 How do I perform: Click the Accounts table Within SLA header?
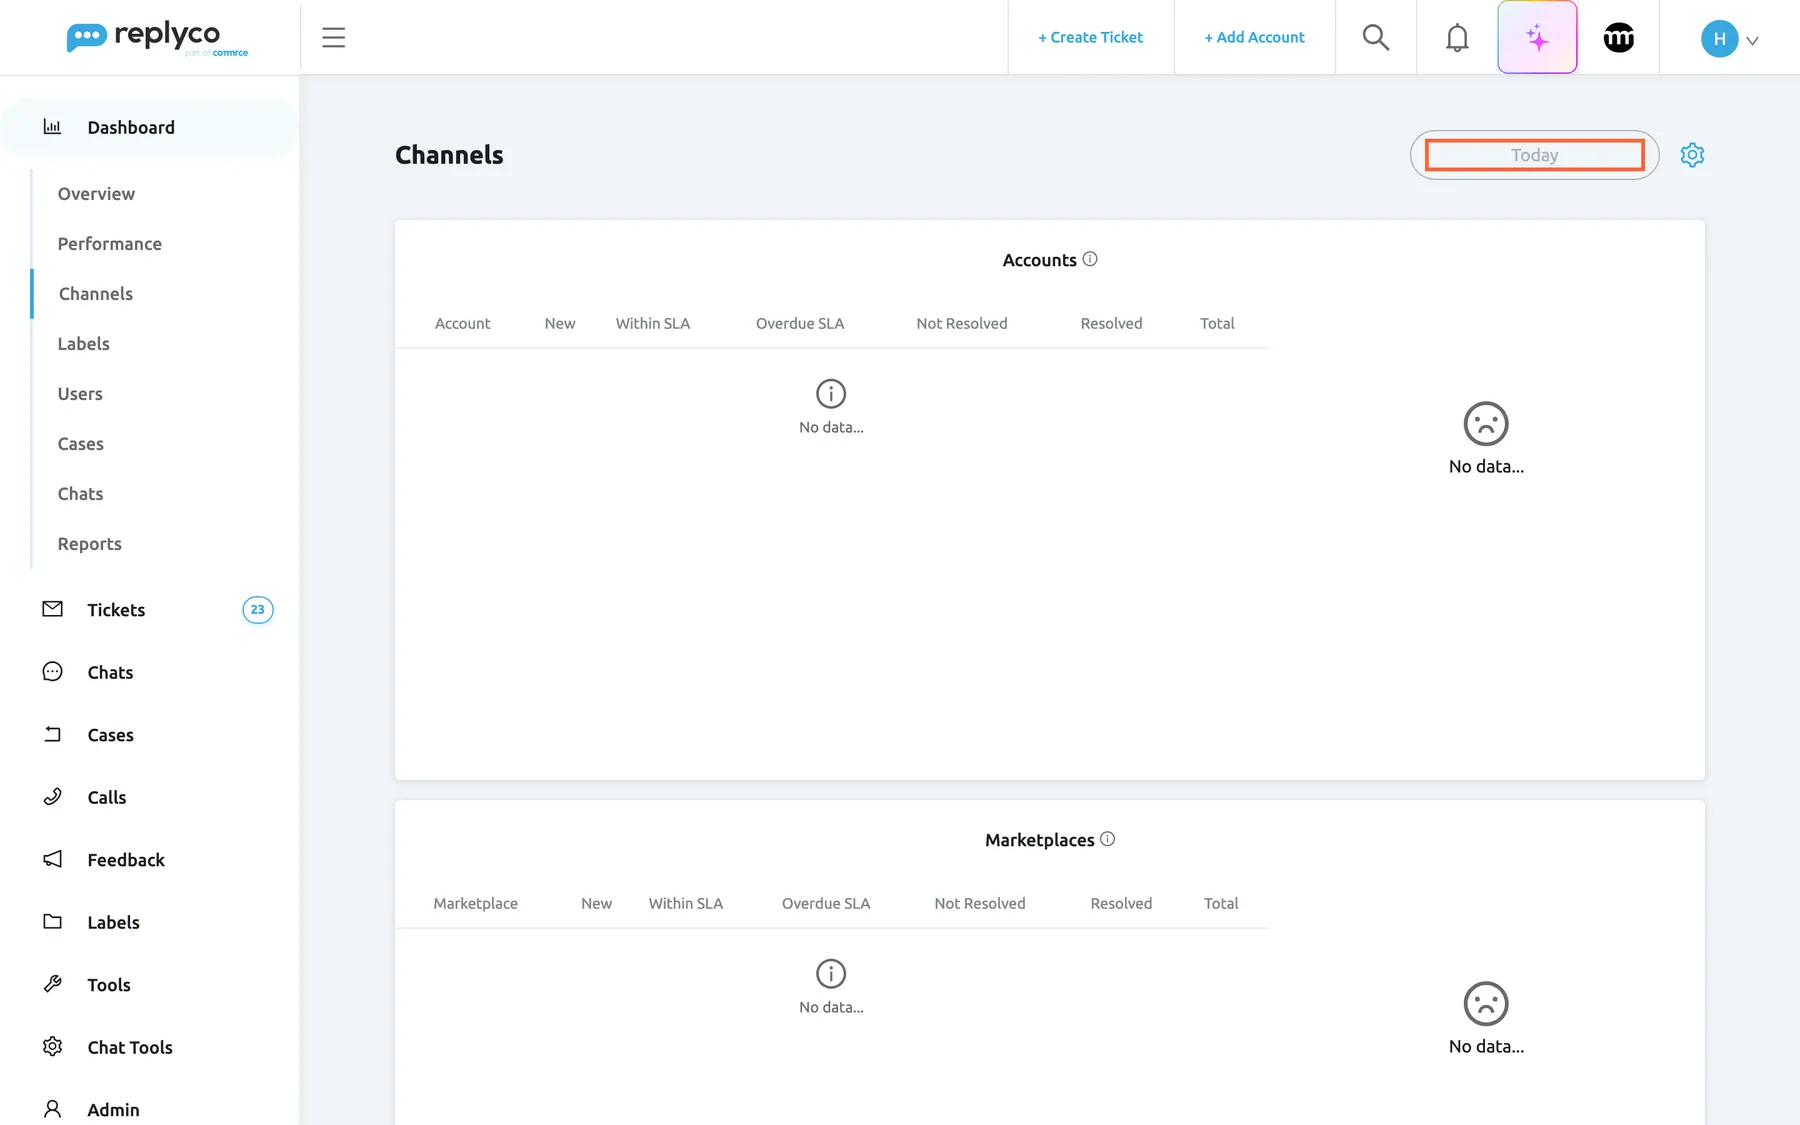tap(653, 324)
